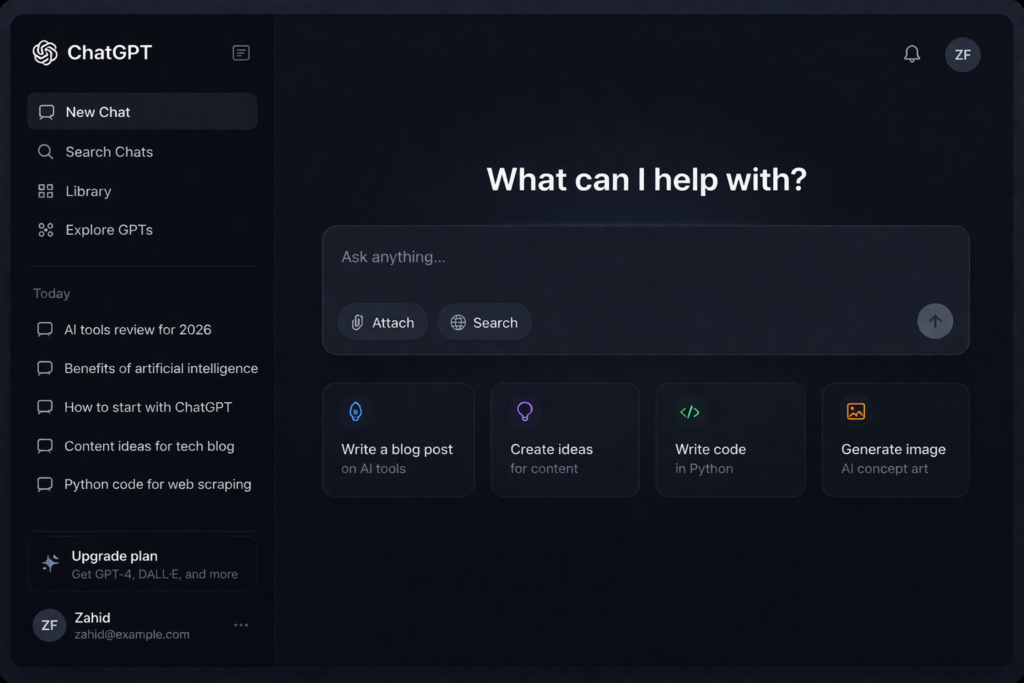Collapse the sidebar with the panel icon
The height and width of the screenshot is (683, 1024).
tap(241, 53)
